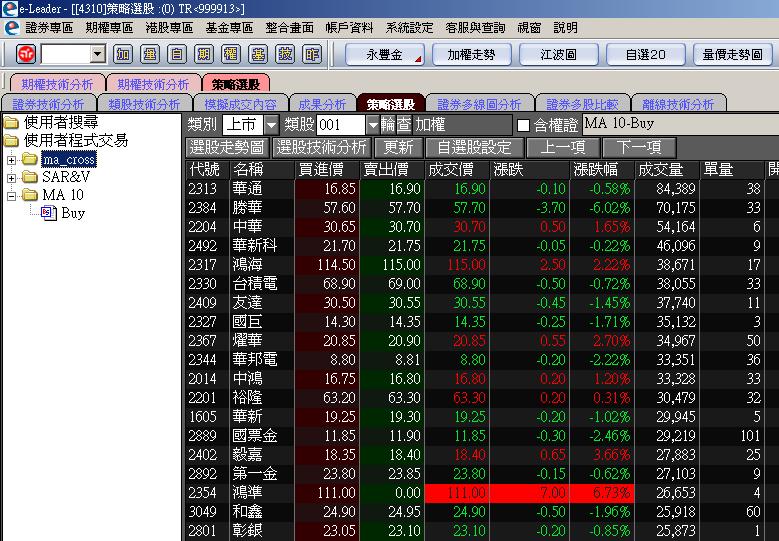The width and height of the screenshot is (779, 541).
Task: Click the 更新 refresh button
Action: [398, 148]
